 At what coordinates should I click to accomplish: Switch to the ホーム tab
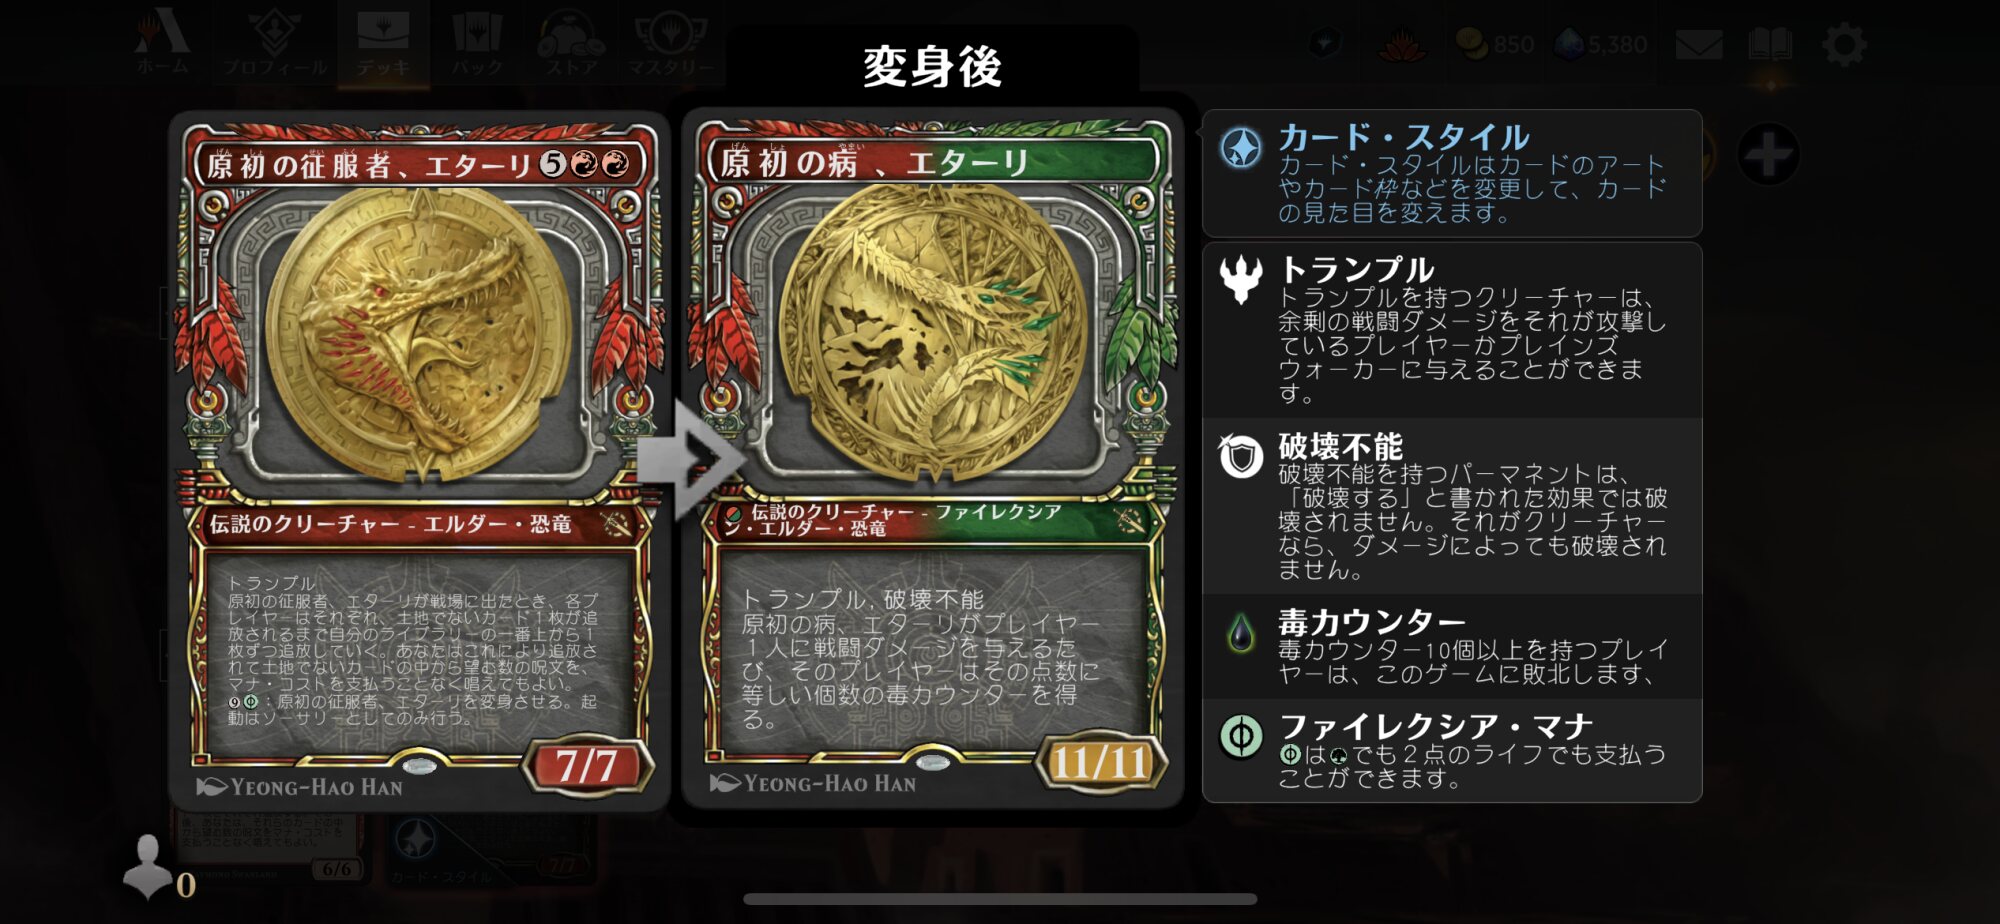click(x=162, y=43)
